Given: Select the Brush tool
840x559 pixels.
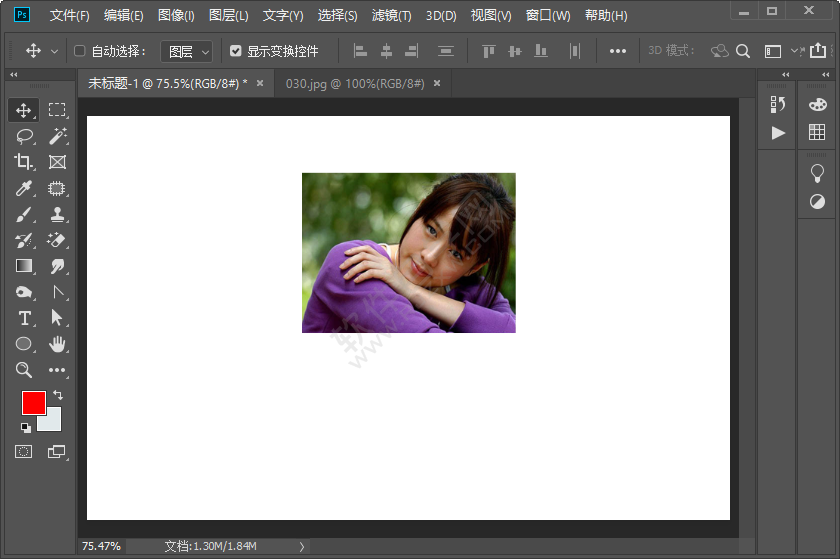Looking at the screenshot, I should [x=24, y=214].
